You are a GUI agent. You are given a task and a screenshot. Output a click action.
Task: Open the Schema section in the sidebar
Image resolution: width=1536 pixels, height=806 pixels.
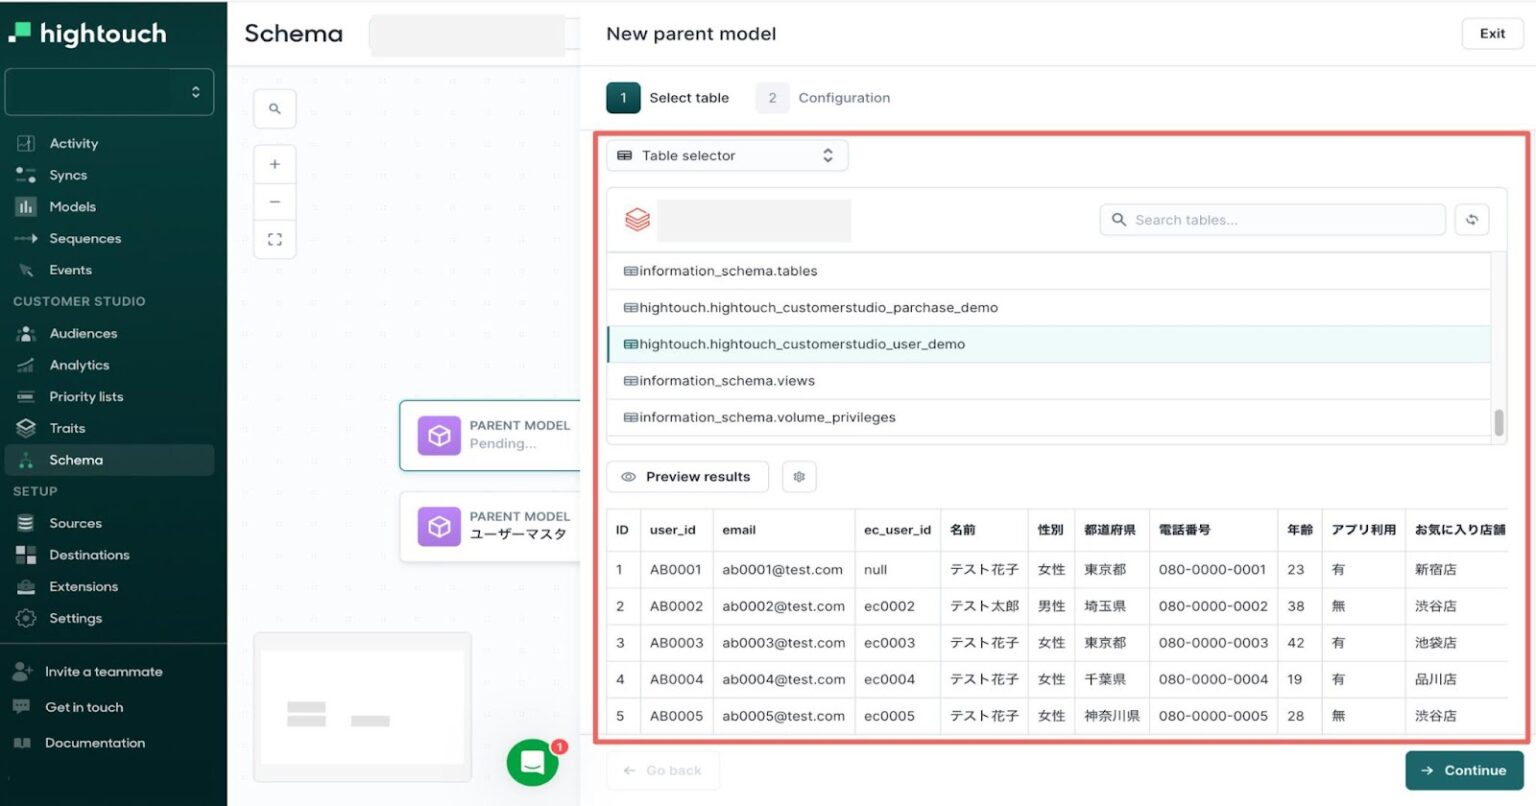tap(75, 459)
